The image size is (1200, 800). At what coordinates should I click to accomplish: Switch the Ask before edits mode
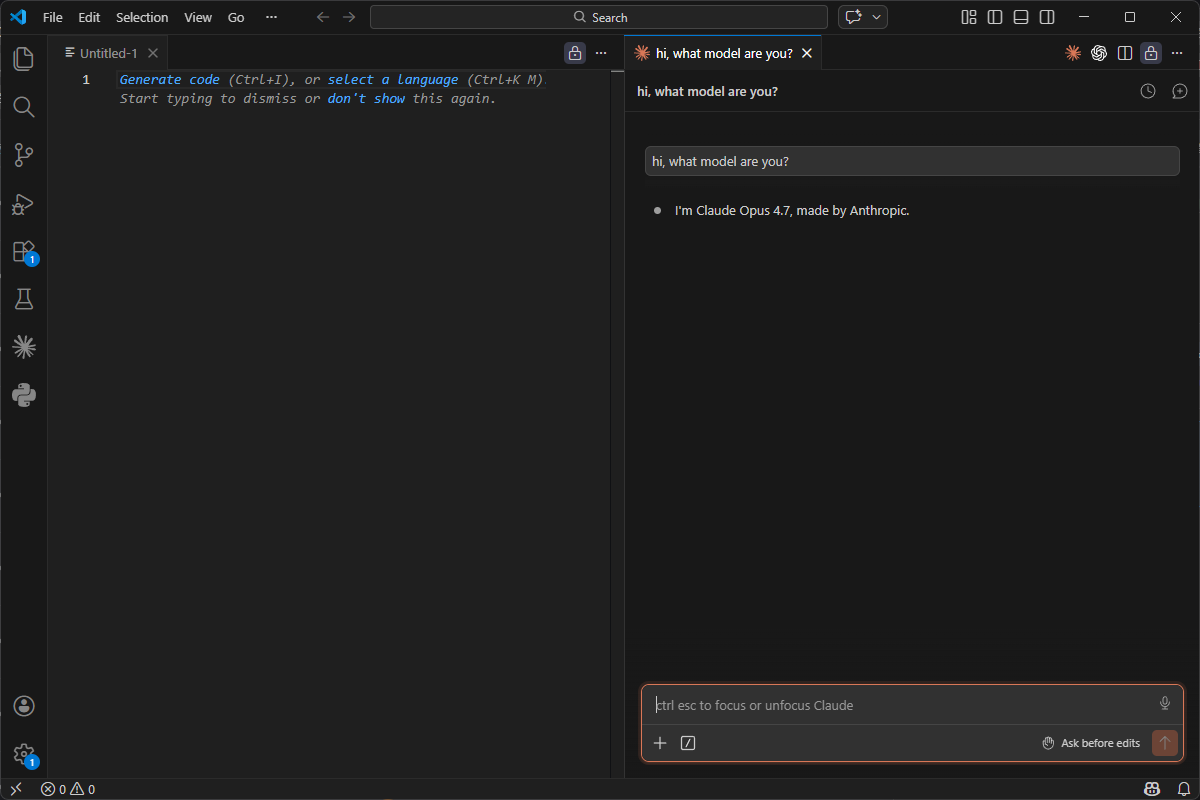(x=1091, y=743)
